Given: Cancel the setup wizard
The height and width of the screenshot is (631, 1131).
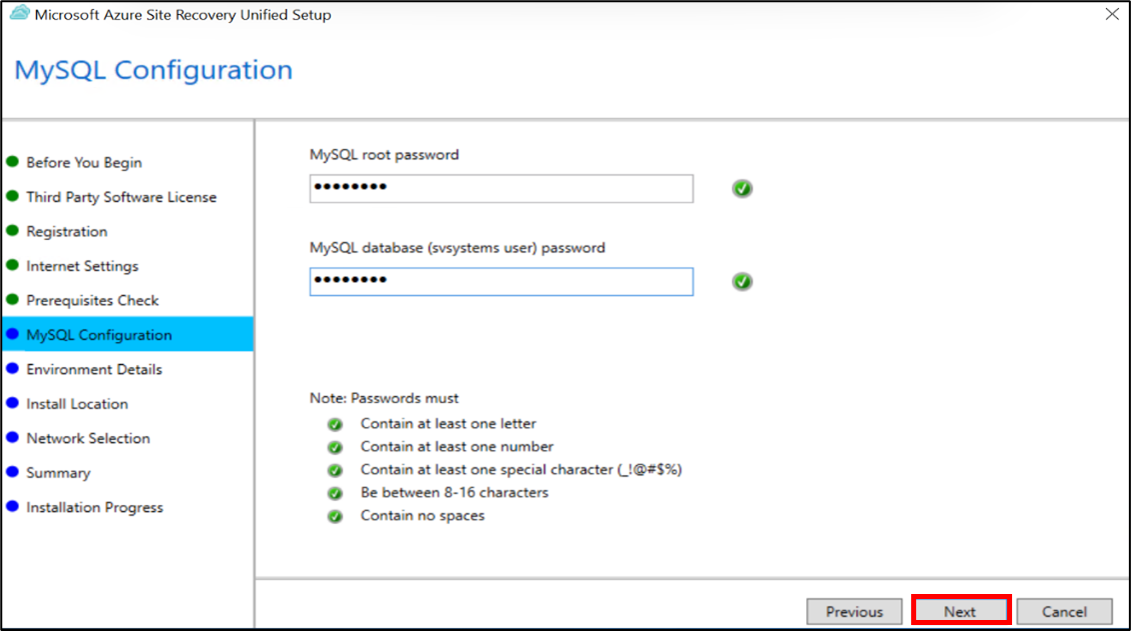Looking at the screenshot, I should point(1064,612).
